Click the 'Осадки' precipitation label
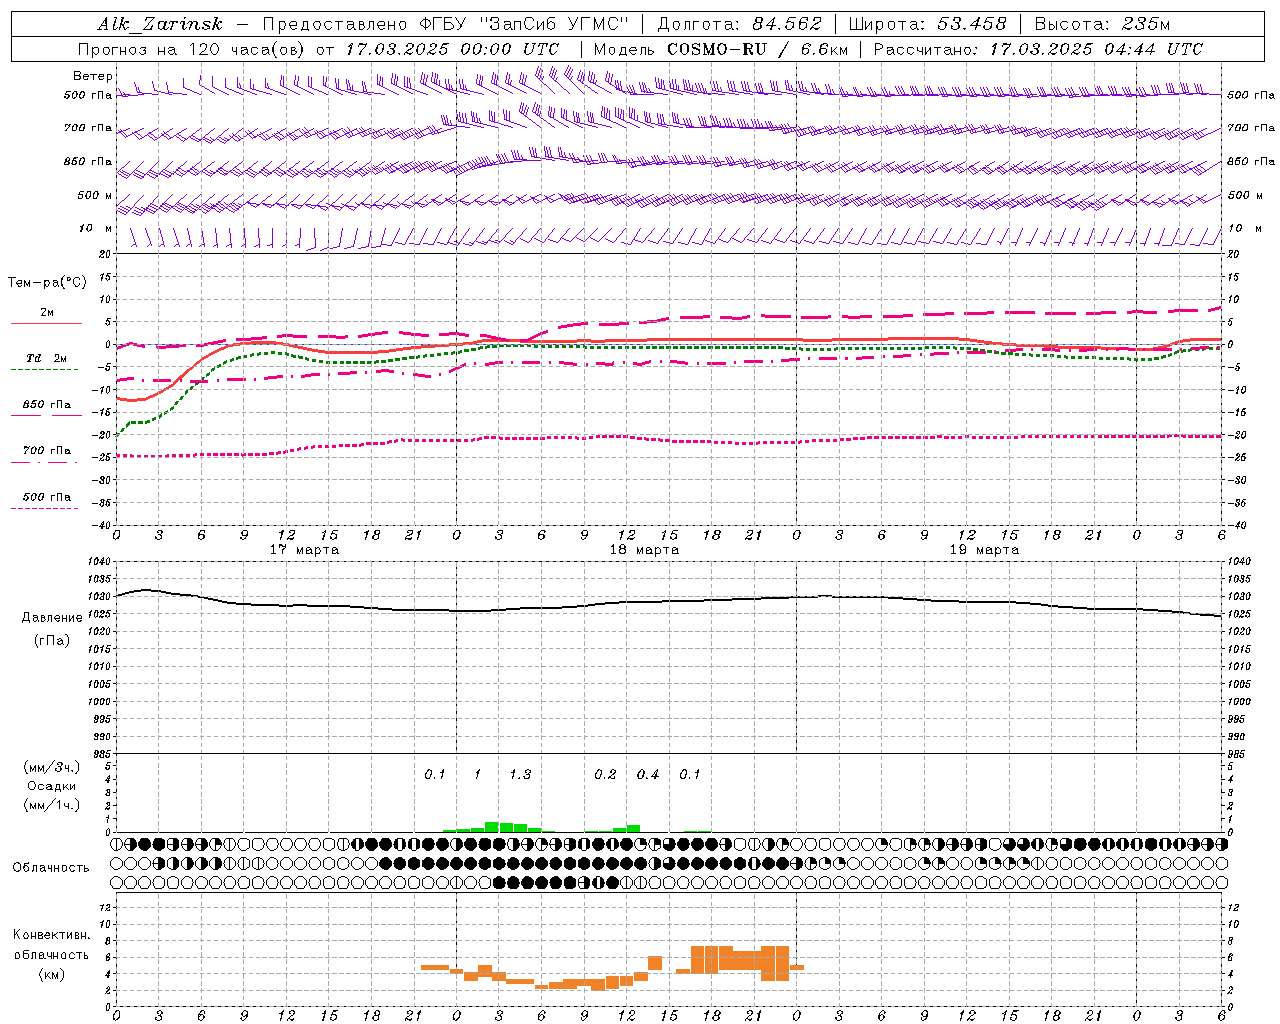The image size is (1280, 1024). point(52,786)
